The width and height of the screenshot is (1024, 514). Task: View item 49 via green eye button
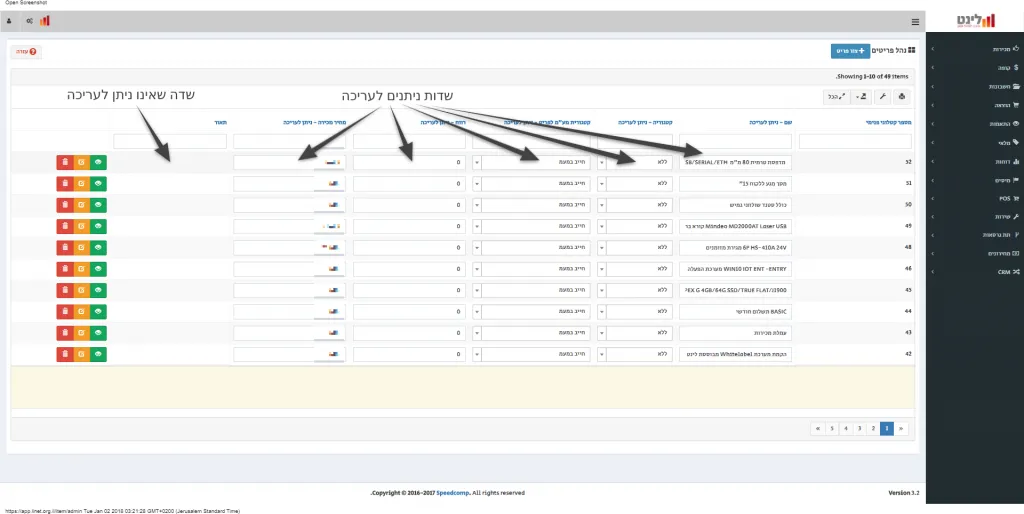(x=99, y=227)
